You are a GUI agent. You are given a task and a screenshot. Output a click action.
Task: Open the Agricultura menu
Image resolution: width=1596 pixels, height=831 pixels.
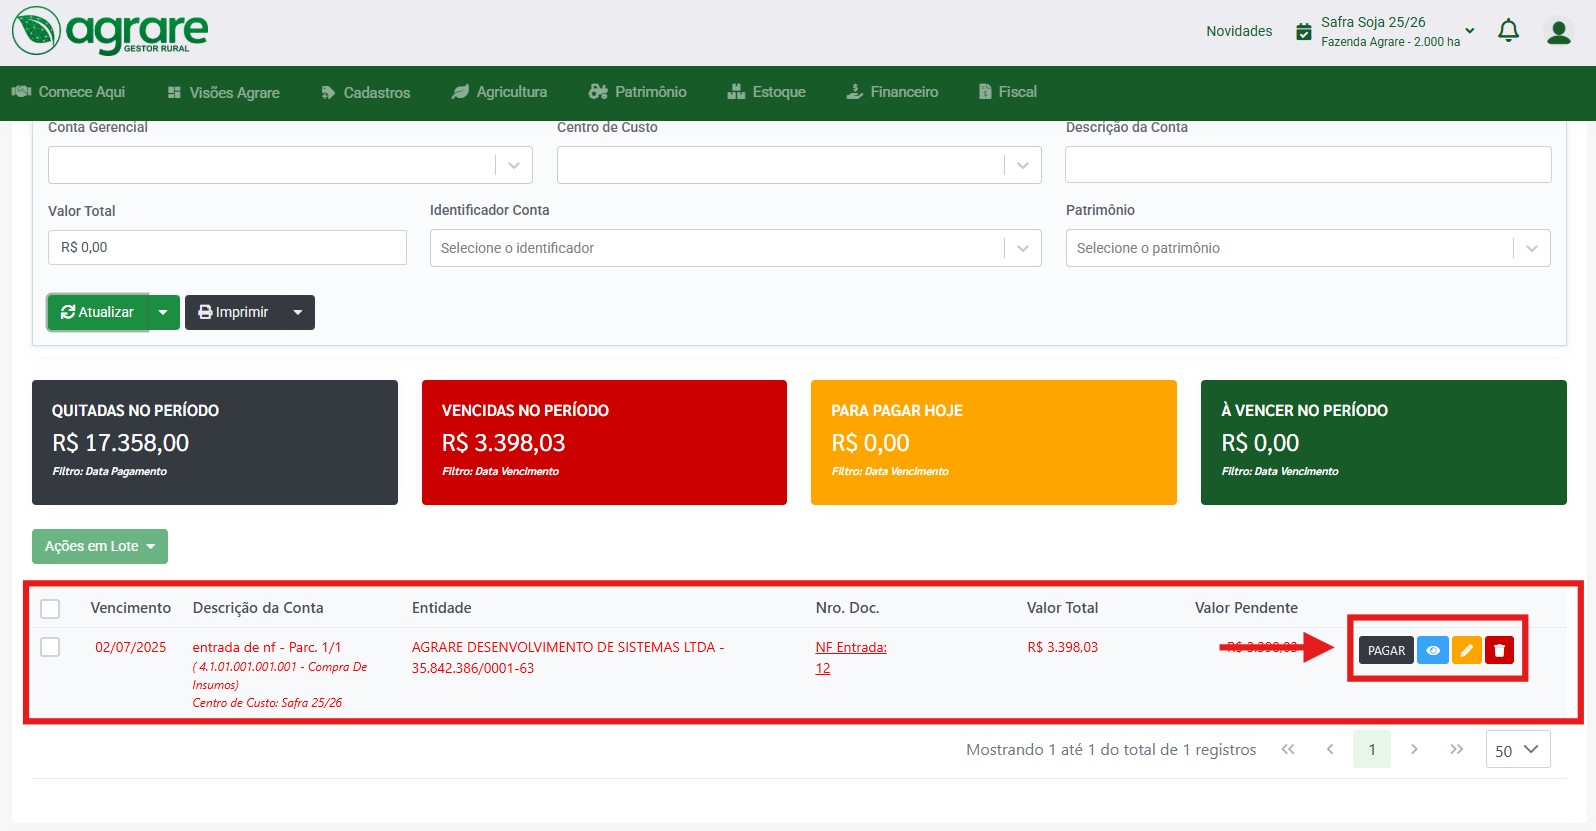(499, 92)
